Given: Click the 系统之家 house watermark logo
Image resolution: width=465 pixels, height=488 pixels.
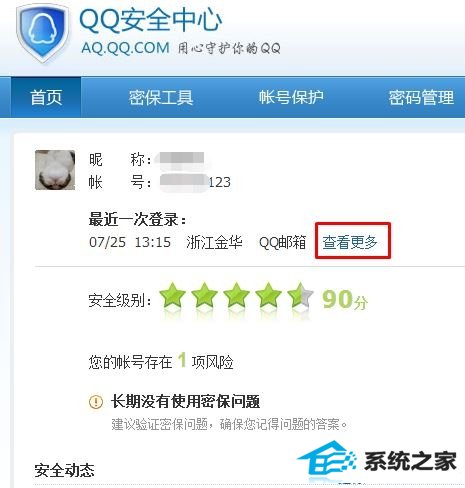Looking at the screenshot, I should 377,461.
